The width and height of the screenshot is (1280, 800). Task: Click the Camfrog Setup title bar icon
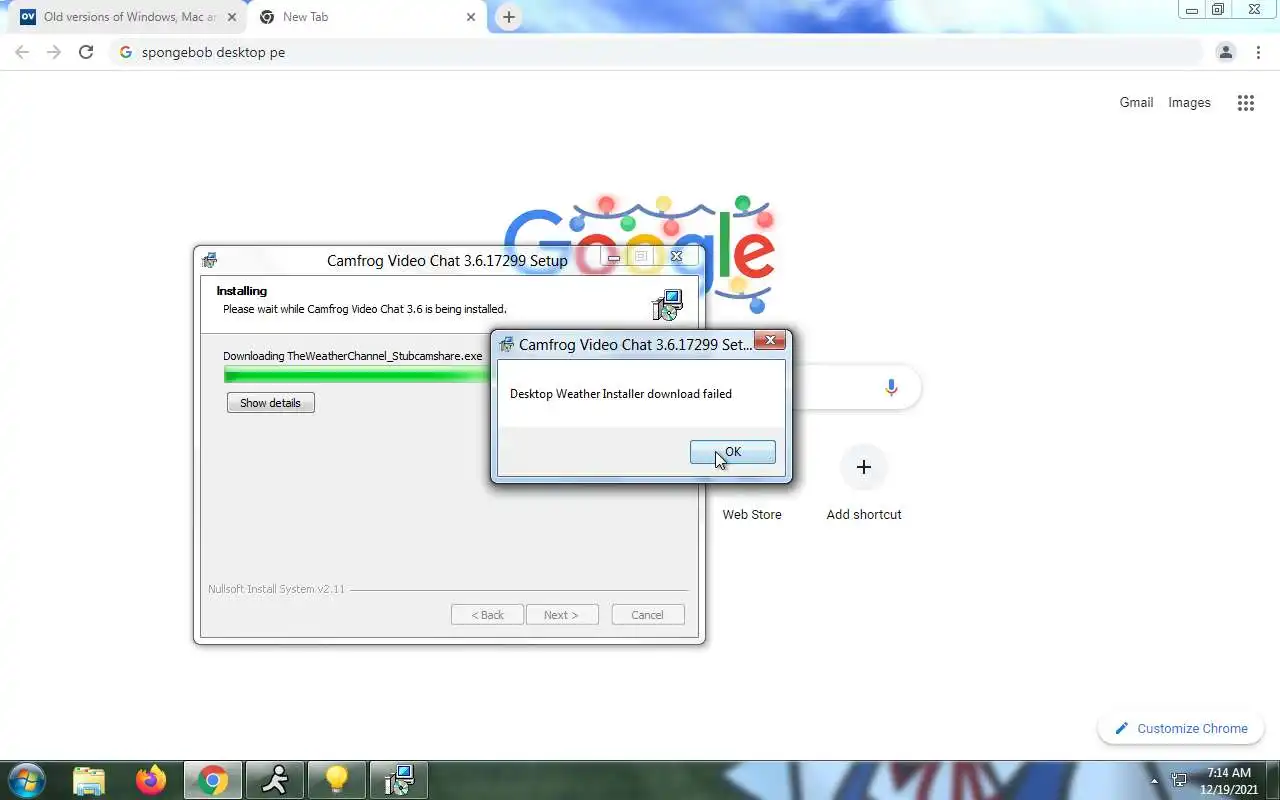209,260
